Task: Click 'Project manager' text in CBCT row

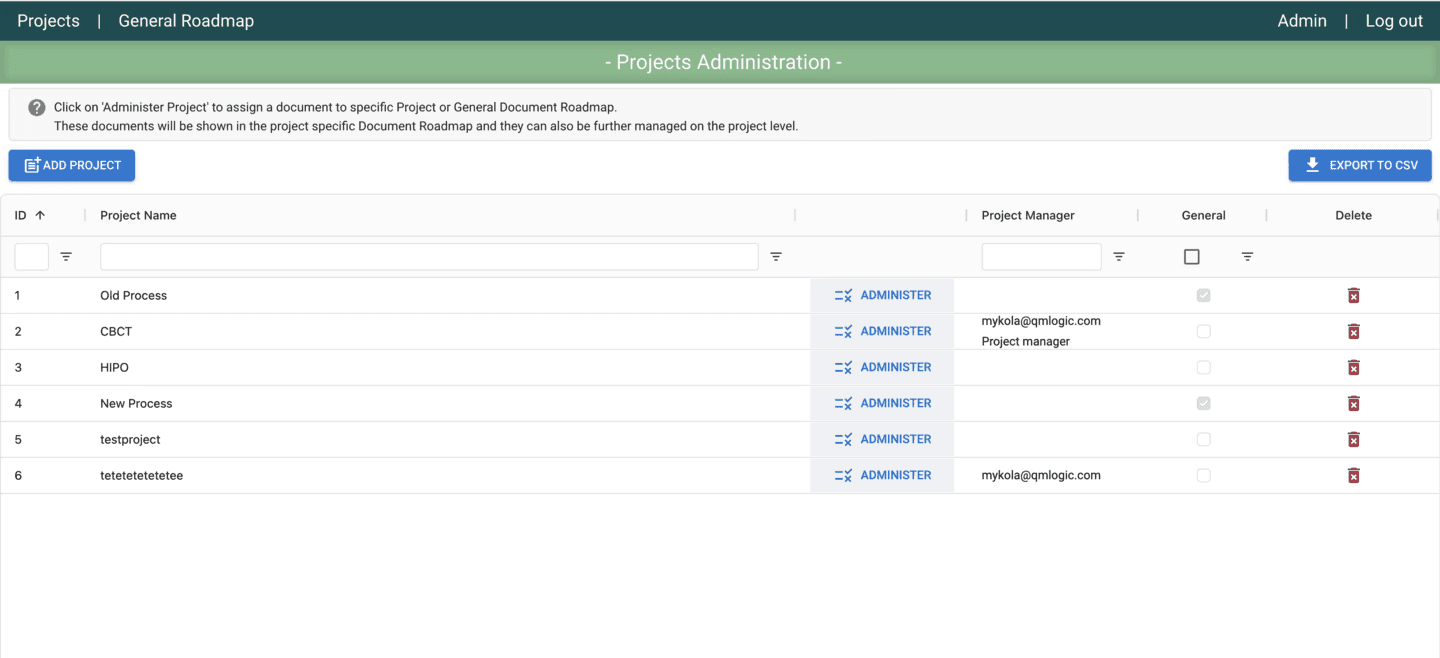Action: pos(1026,341)
